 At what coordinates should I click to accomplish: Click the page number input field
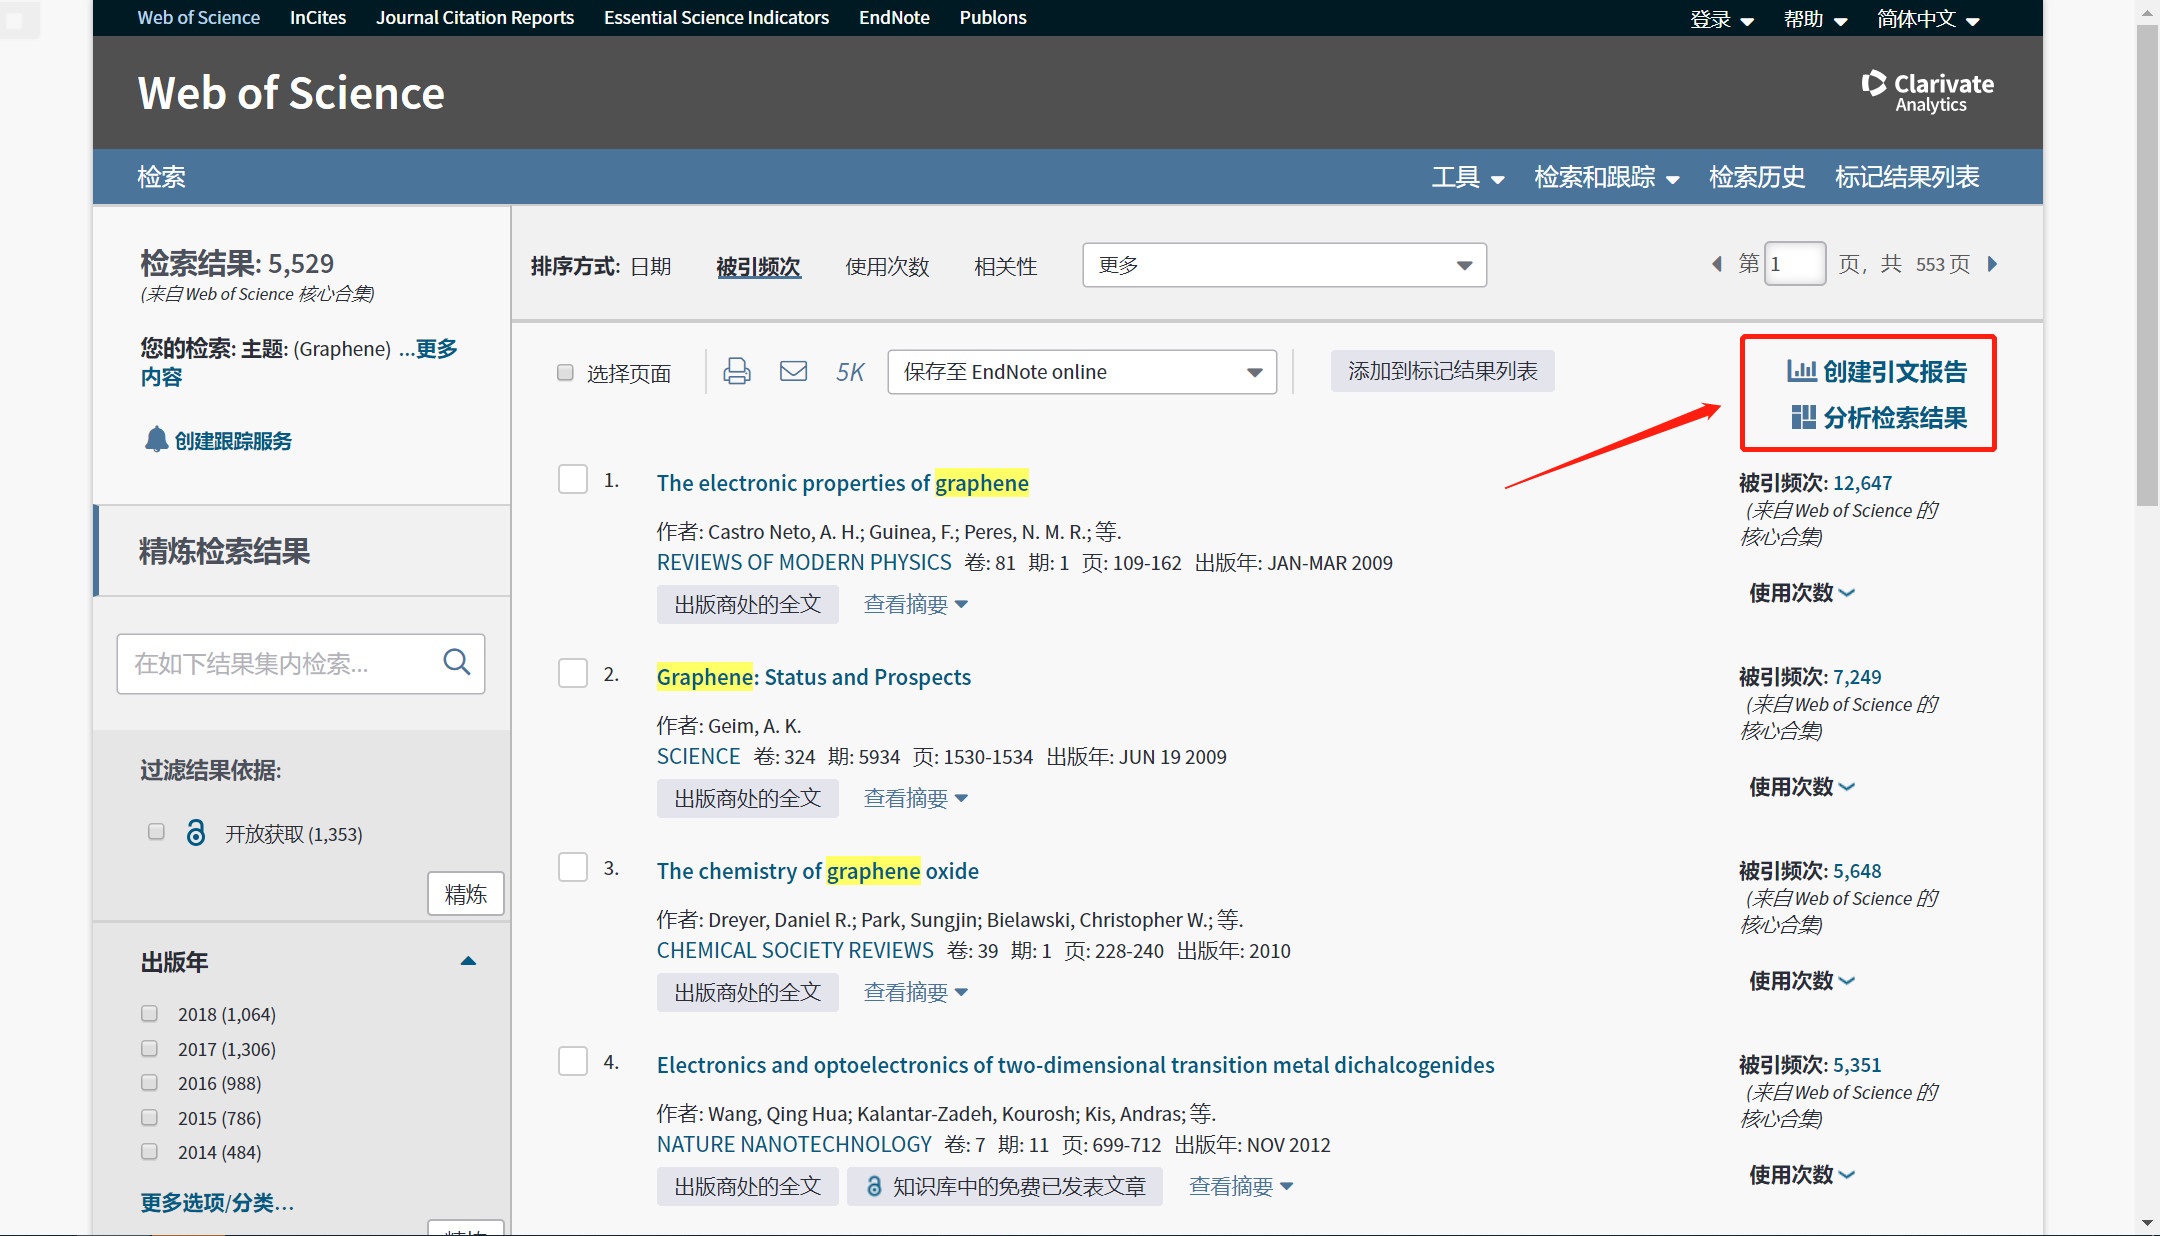1794,264
